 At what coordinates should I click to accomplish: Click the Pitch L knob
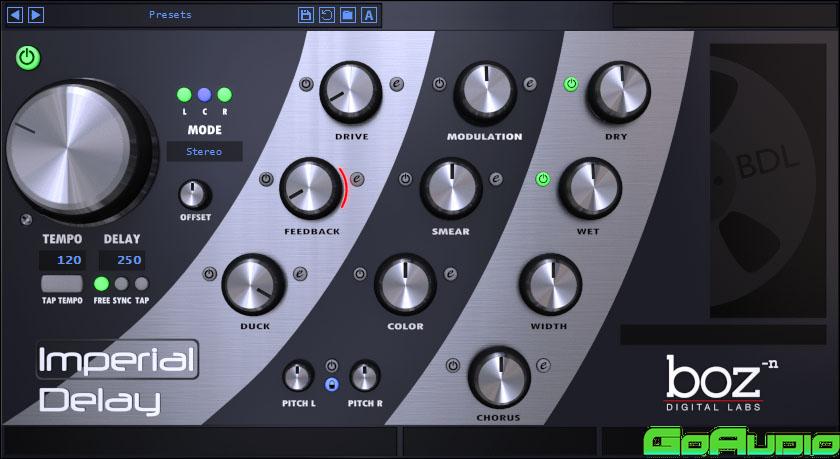click(x=298, y=376)
